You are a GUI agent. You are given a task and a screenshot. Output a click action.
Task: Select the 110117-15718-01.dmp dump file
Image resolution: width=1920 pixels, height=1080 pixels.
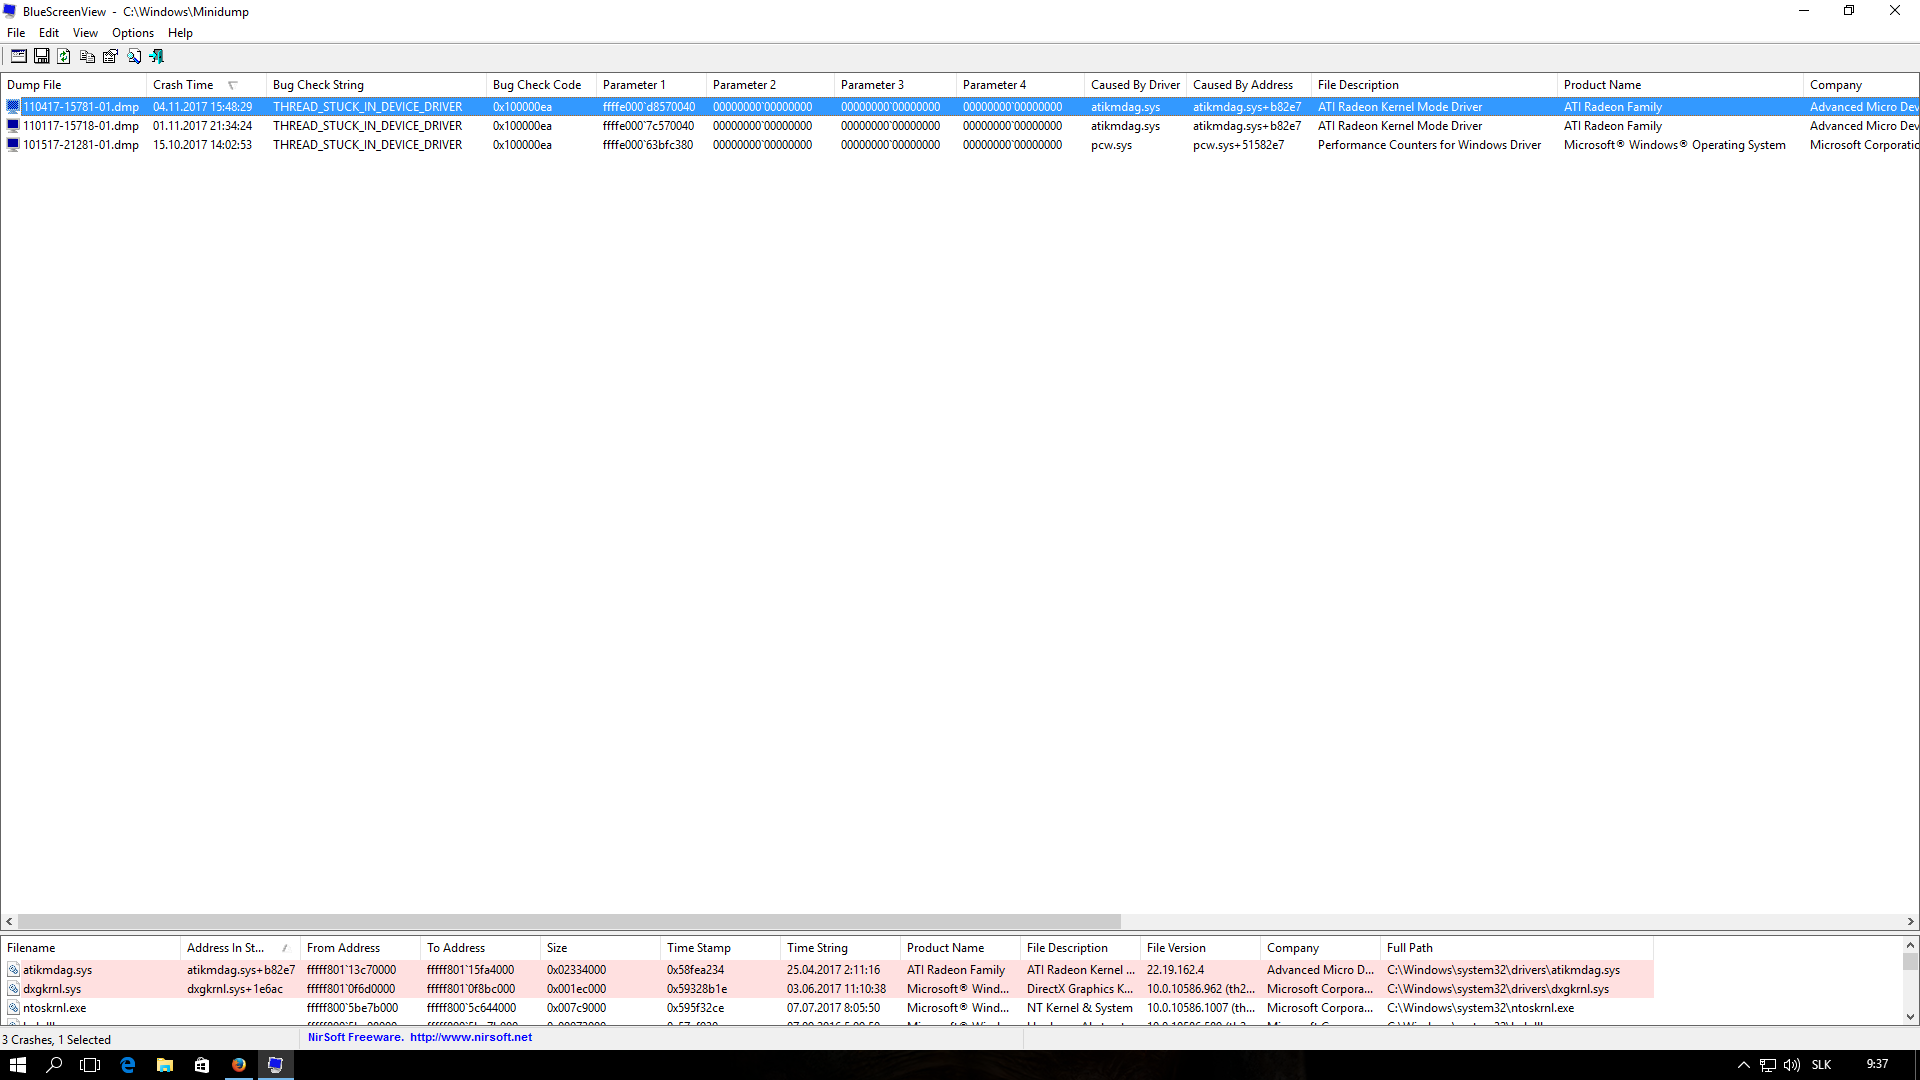pyautogui.click(x=80, y=126)
